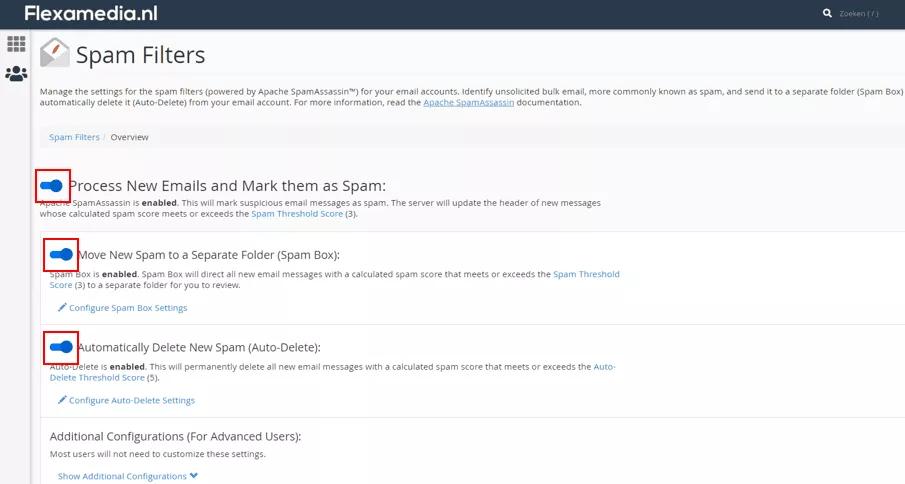This screenshot has height=484, width=905.
Task: Click the Flexamedia.nl logo
Action: click(91, 13)
